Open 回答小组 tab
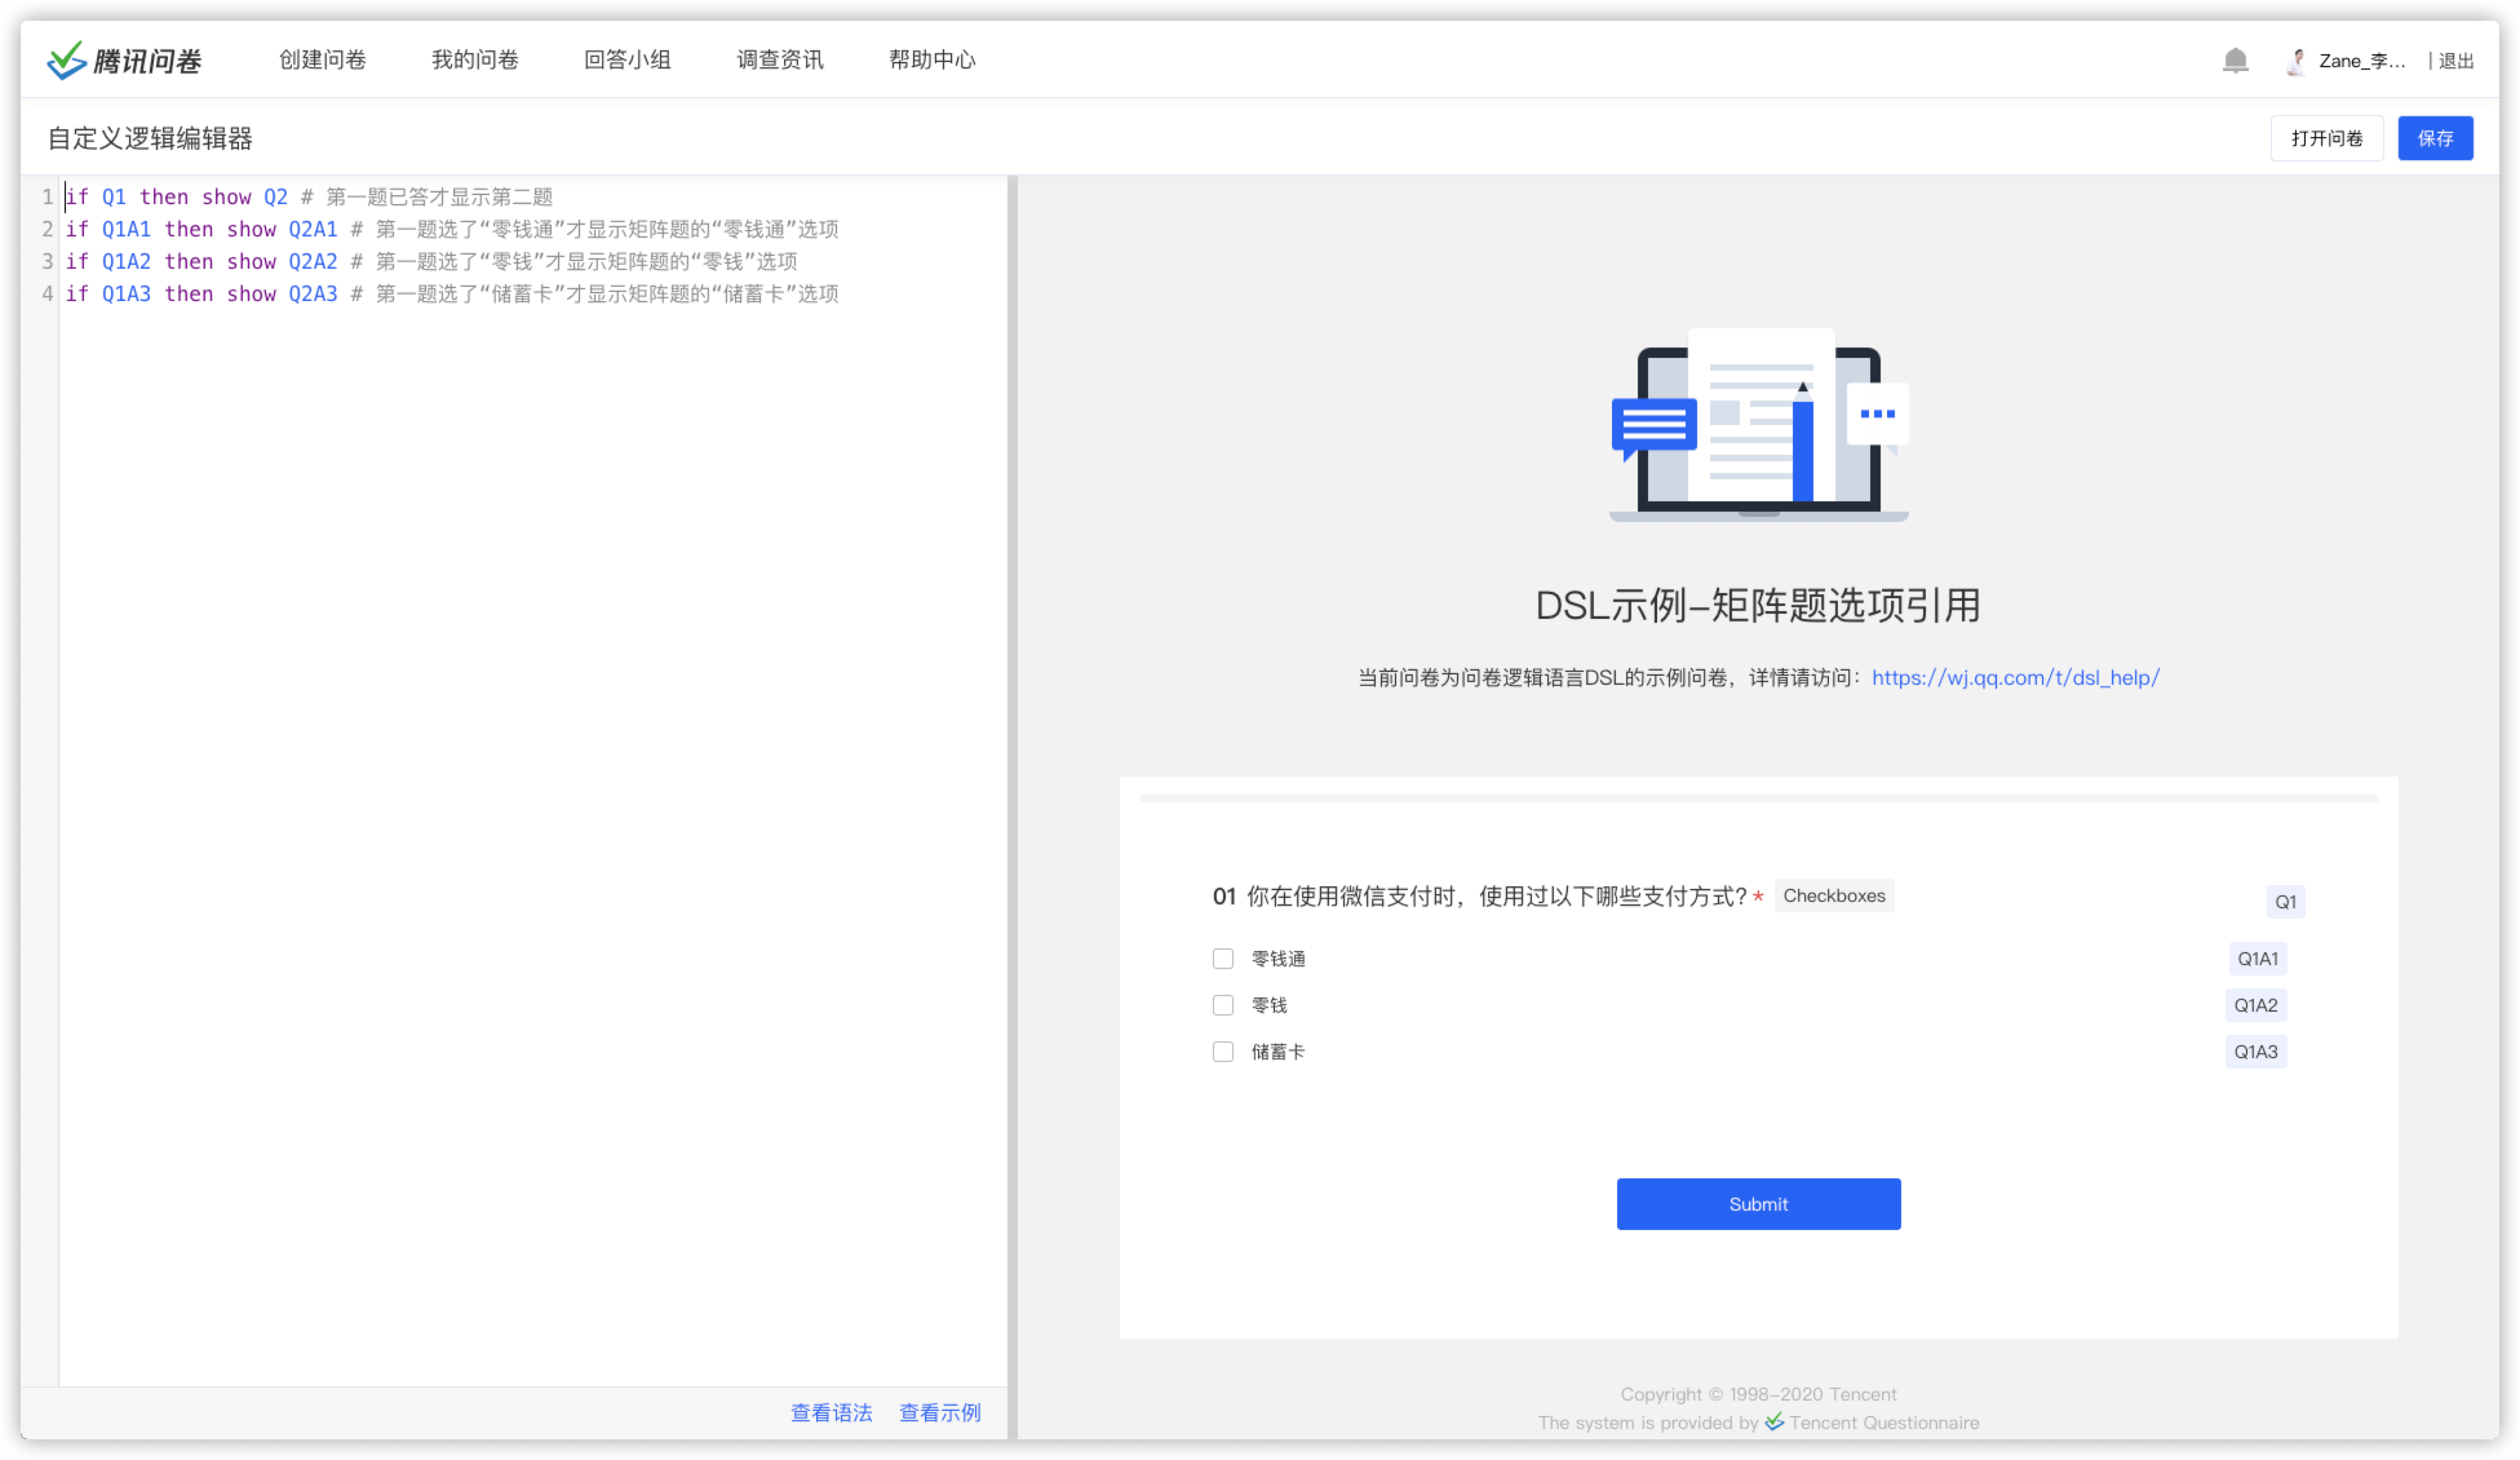2520x1460 pixels. pyautogui.click(x=627, y=60)
